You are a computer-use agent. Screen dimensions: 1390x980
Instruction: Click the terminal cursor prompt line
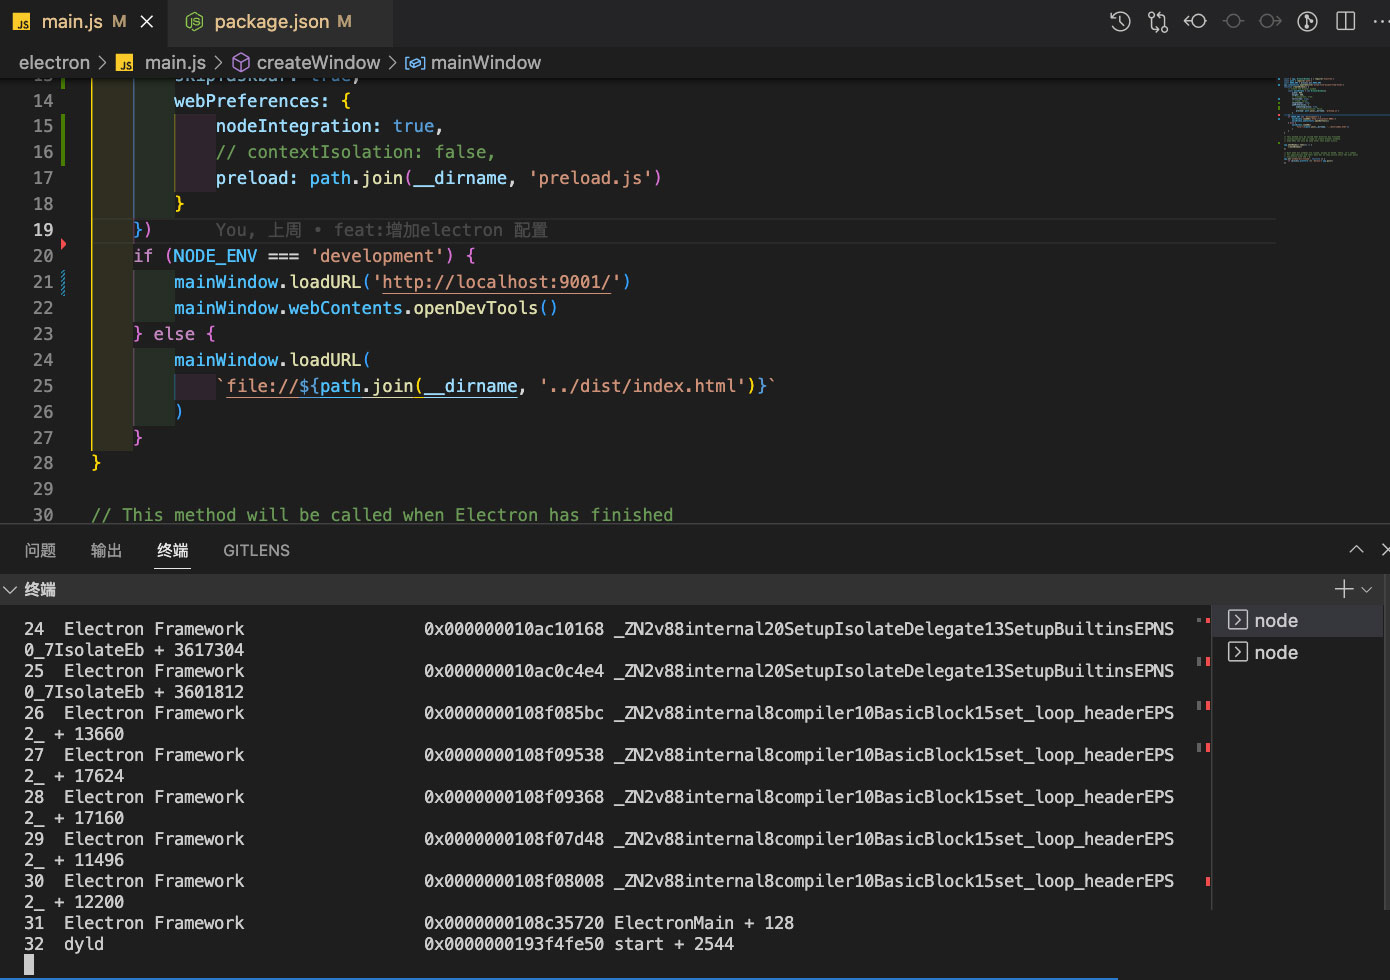pos(29,965)
